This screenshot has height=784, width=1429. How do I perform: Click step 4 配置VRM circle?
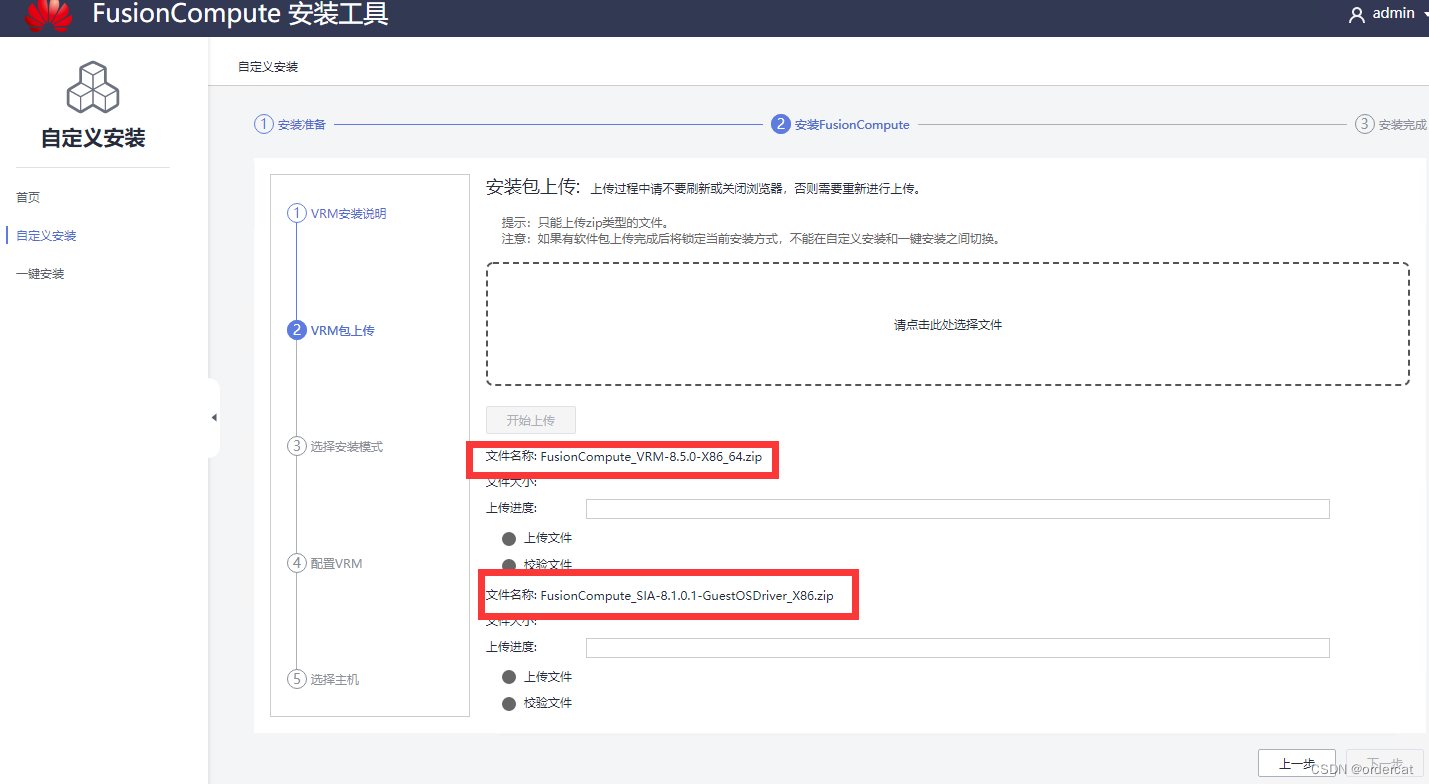point(297,563)
